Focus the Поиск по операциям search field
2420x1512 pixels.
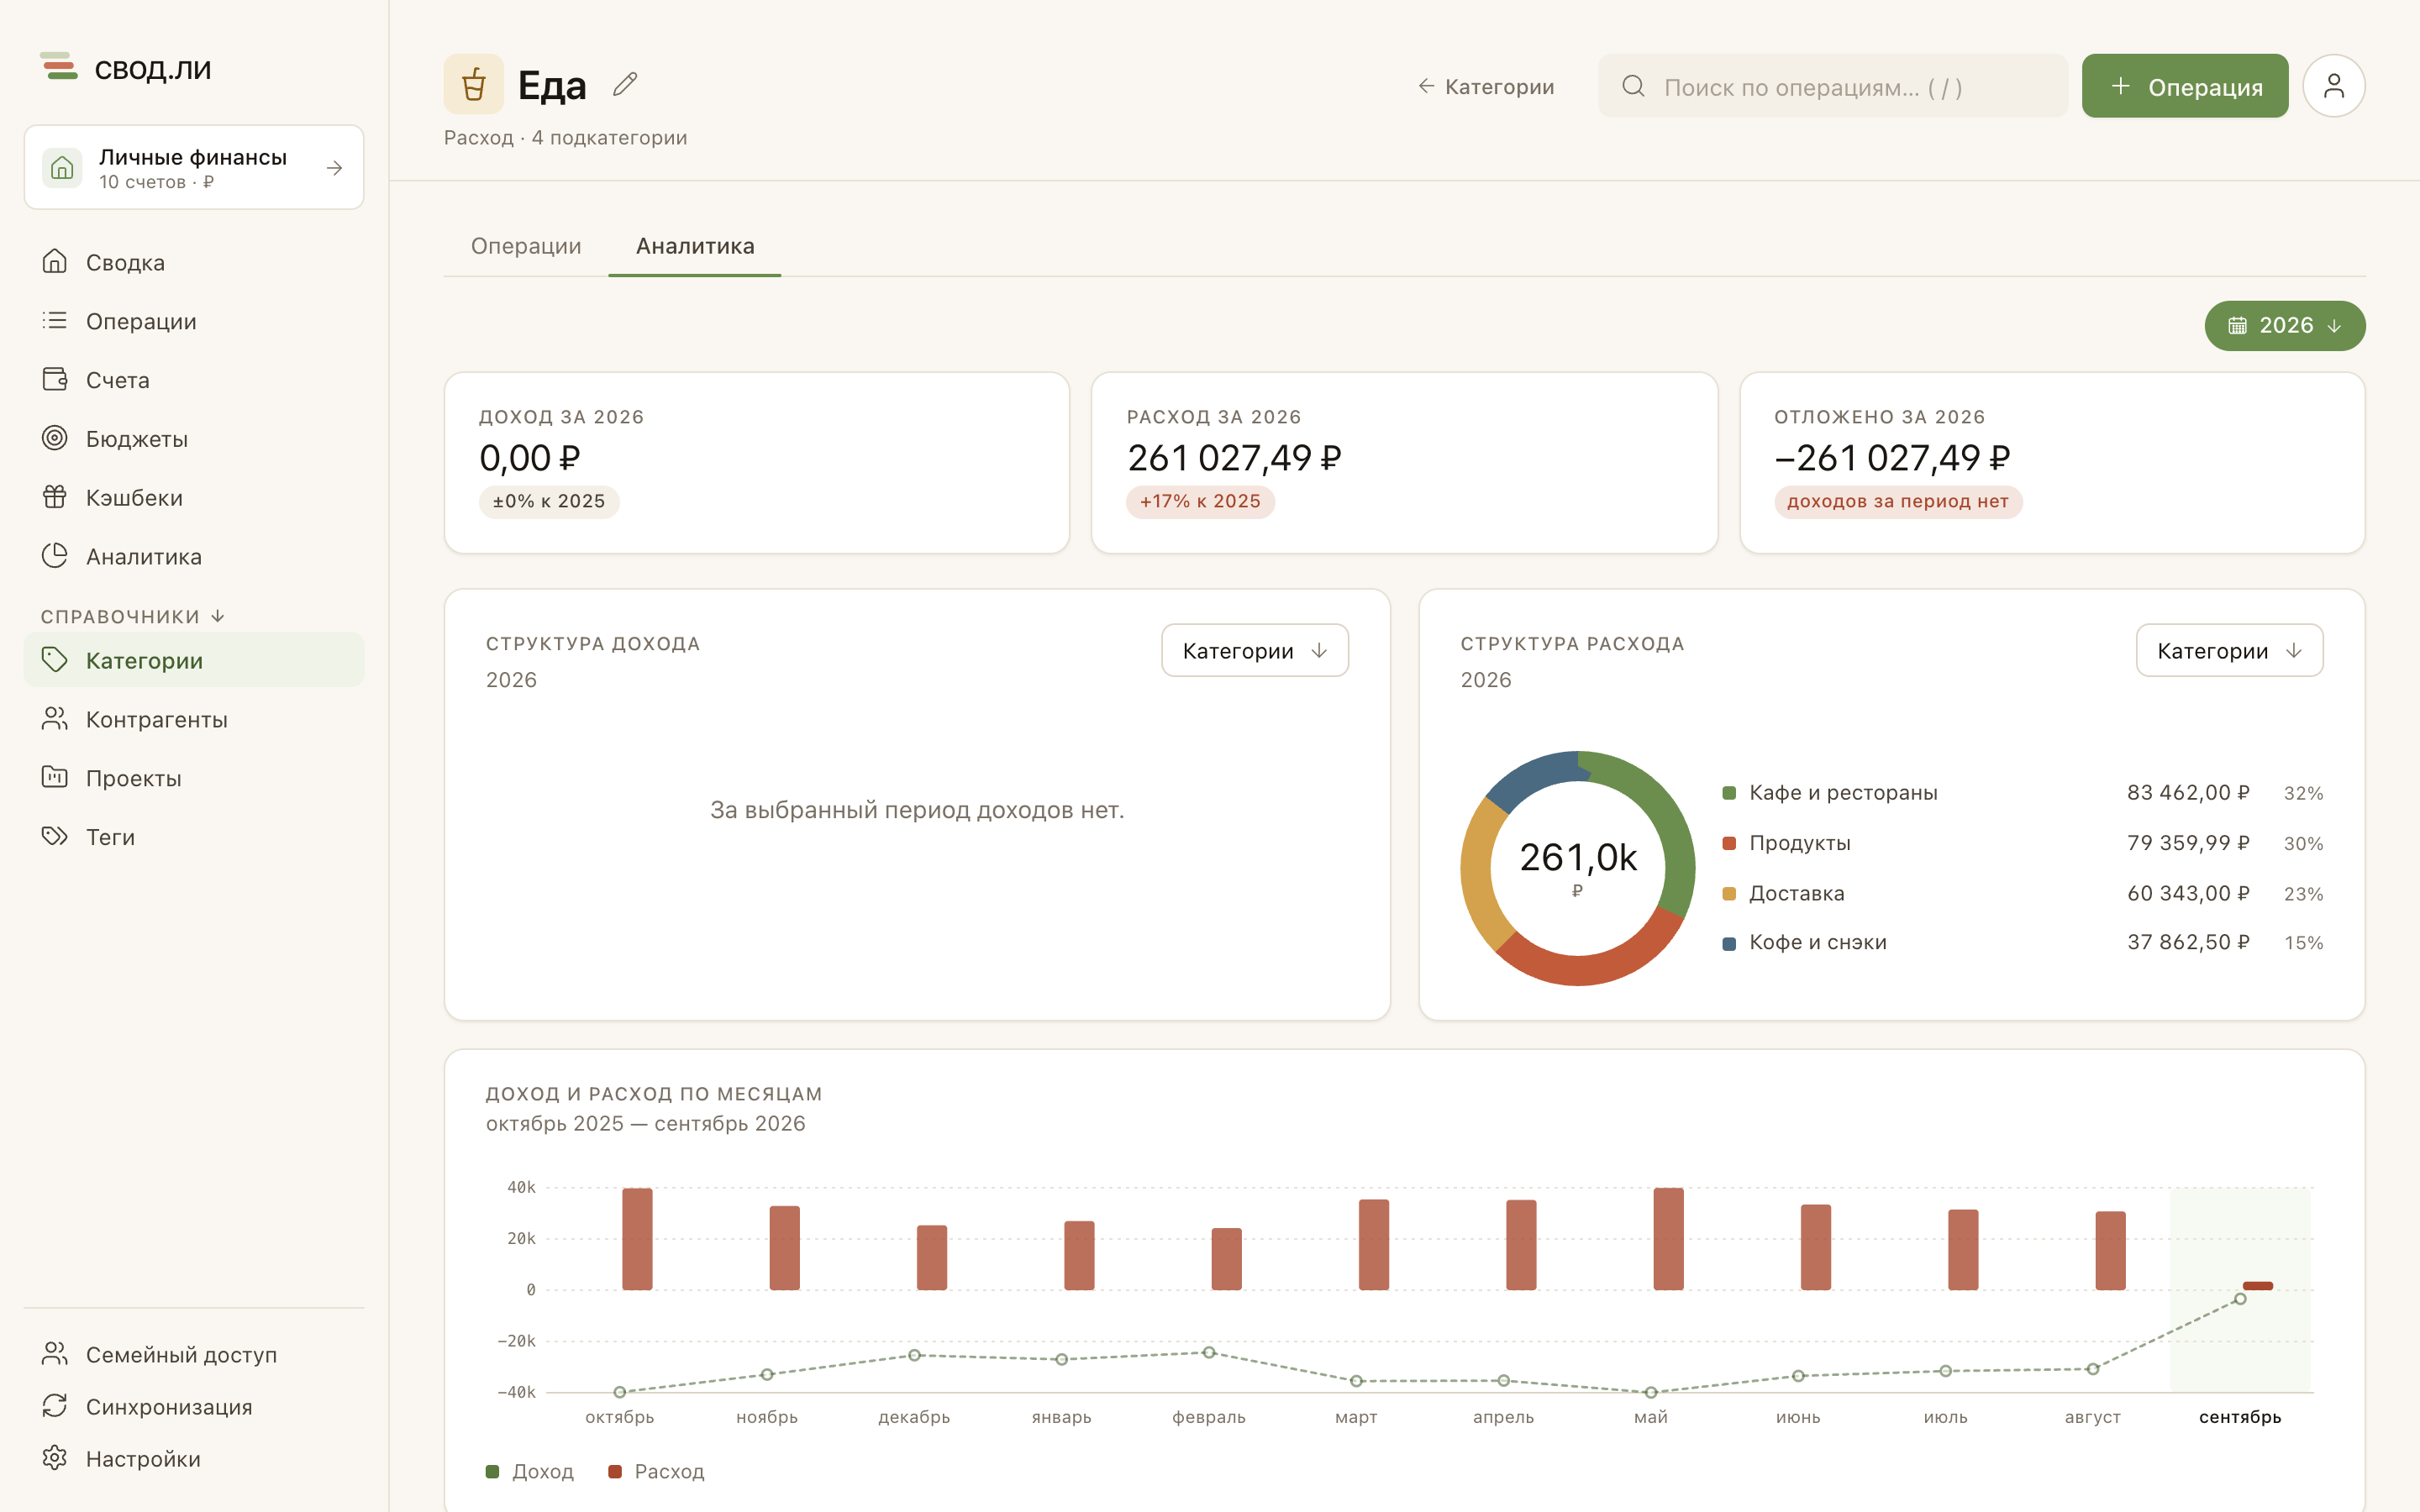pos(1832,86)
